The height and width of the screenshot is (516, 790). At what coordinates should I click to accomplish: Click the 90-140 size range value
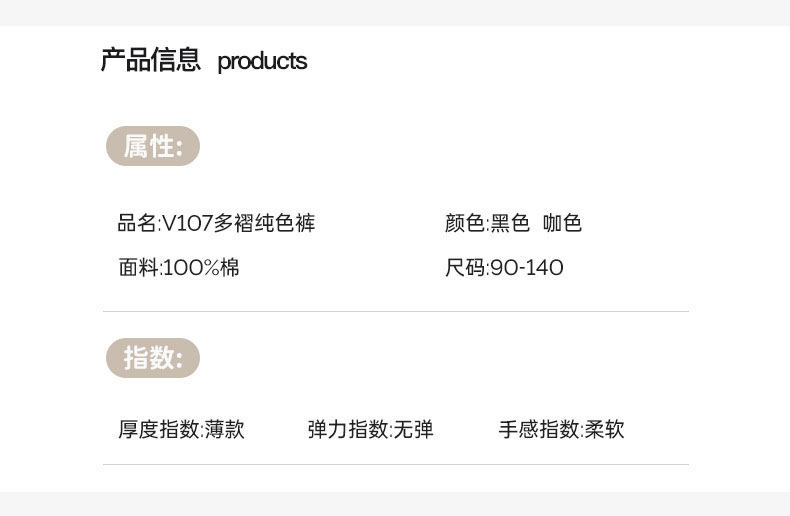tap(526, 268)
